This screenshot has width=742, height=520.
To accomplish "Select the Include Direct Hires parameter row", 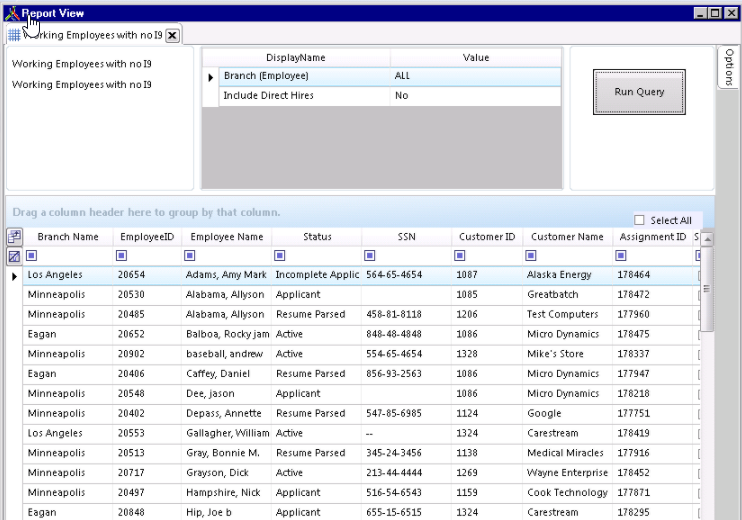I will pyautogui.click(x=389, y=96).
